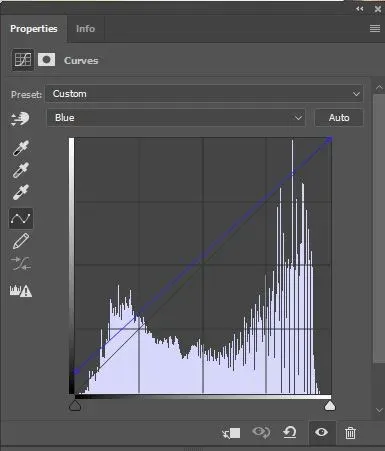
Task: Close the Properties panel
Action: [378, 9]
